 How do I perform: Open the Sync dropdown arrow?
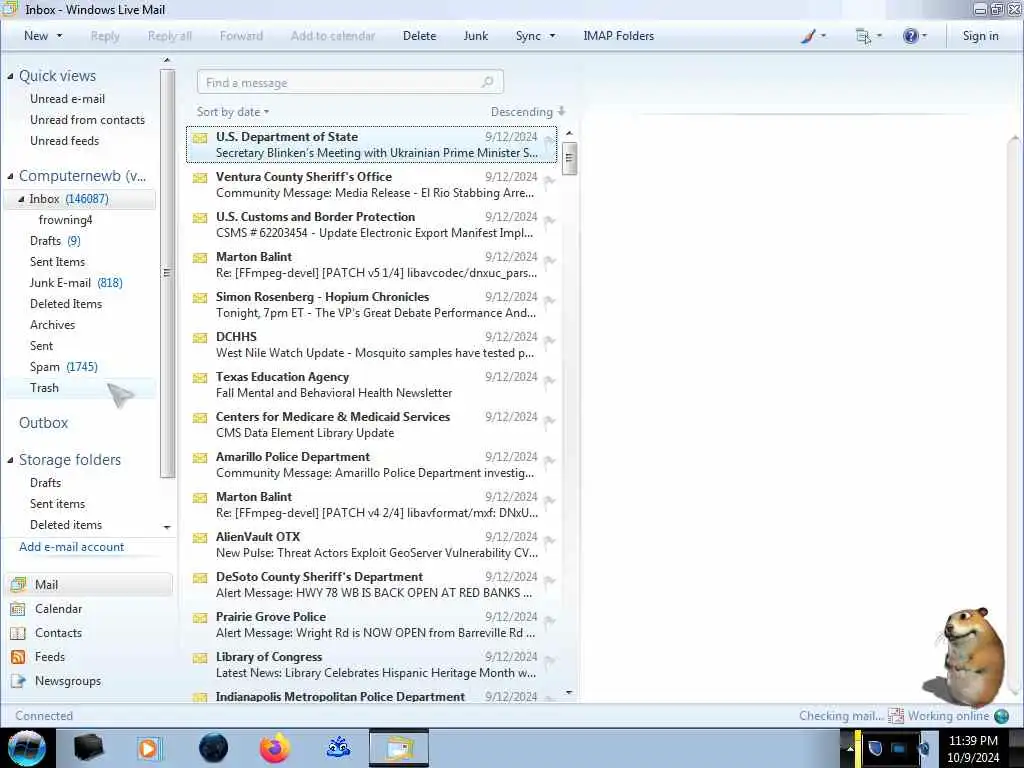pos(552,36)
